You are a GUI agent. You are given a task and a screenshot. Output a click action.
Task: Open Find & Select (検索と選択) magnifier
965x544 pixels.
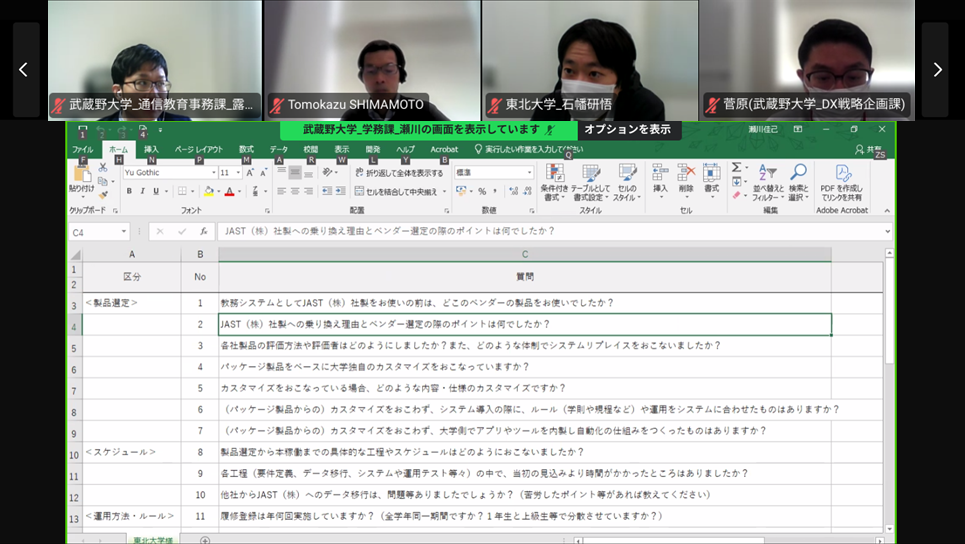tap(798, 182)
